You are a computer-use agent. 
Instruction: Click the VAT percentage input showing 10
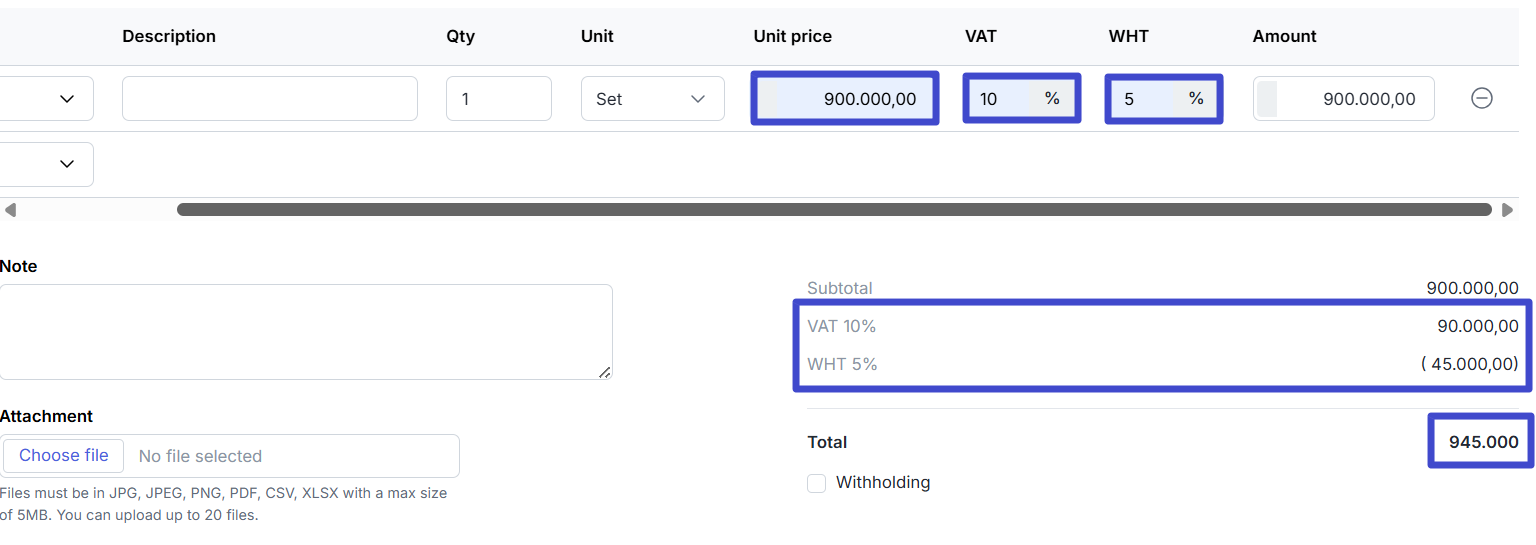1000,99
